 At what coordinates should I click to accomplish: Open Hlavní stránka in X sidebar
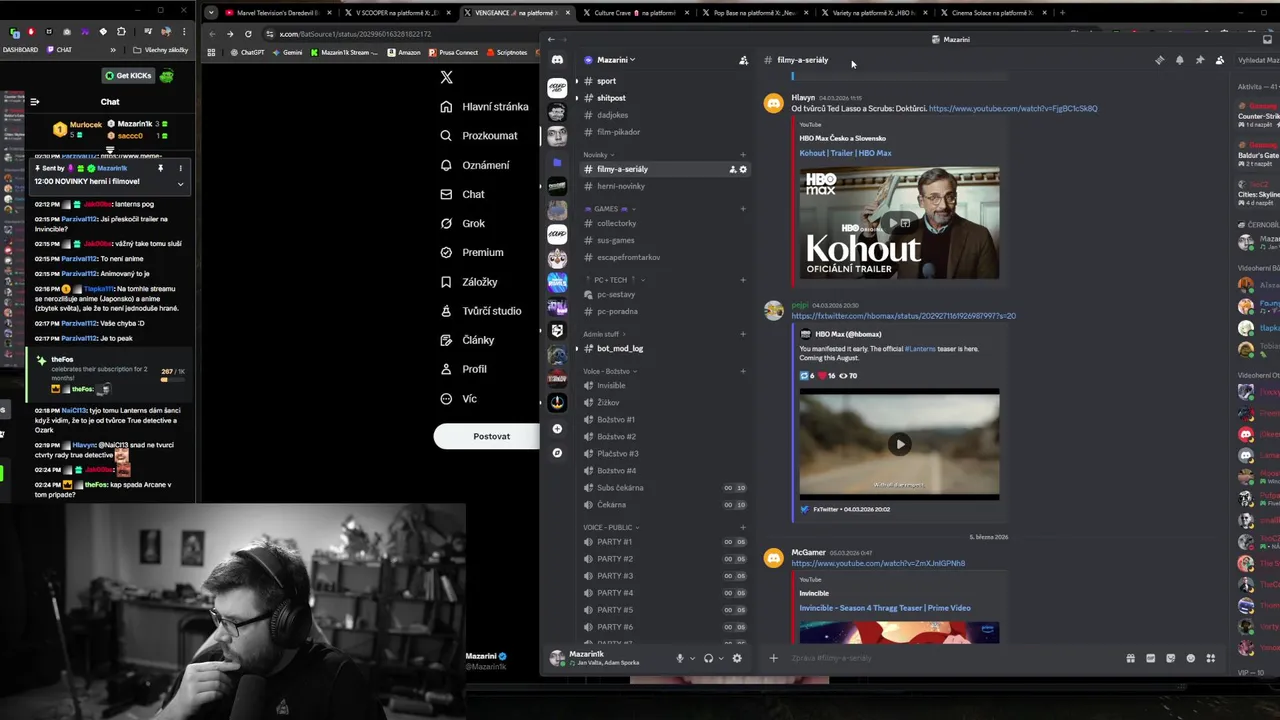484,107
